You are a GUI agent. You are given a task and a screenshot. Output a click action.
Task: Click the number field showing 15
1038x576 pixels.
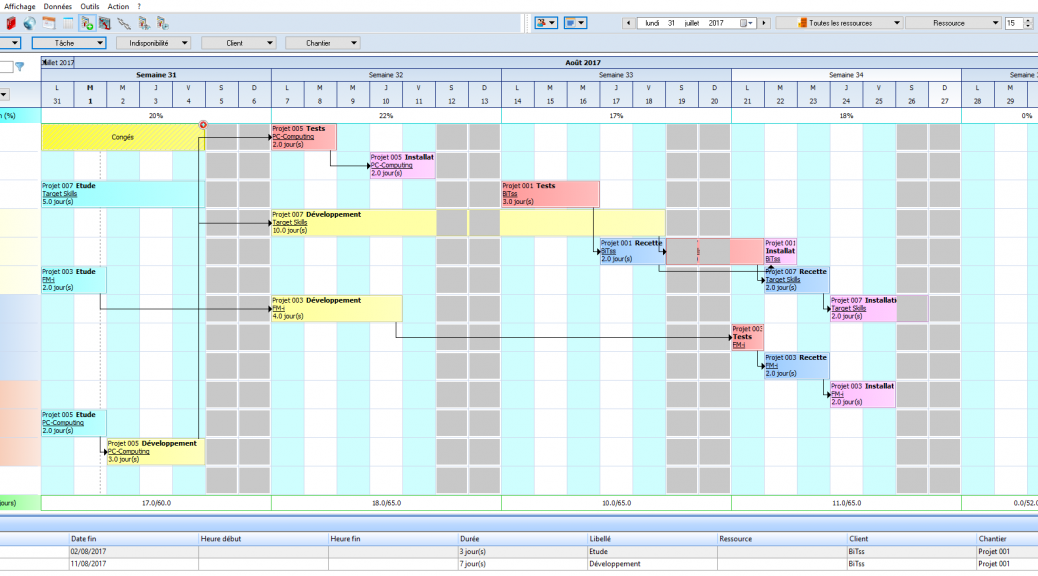(1014, 23)
